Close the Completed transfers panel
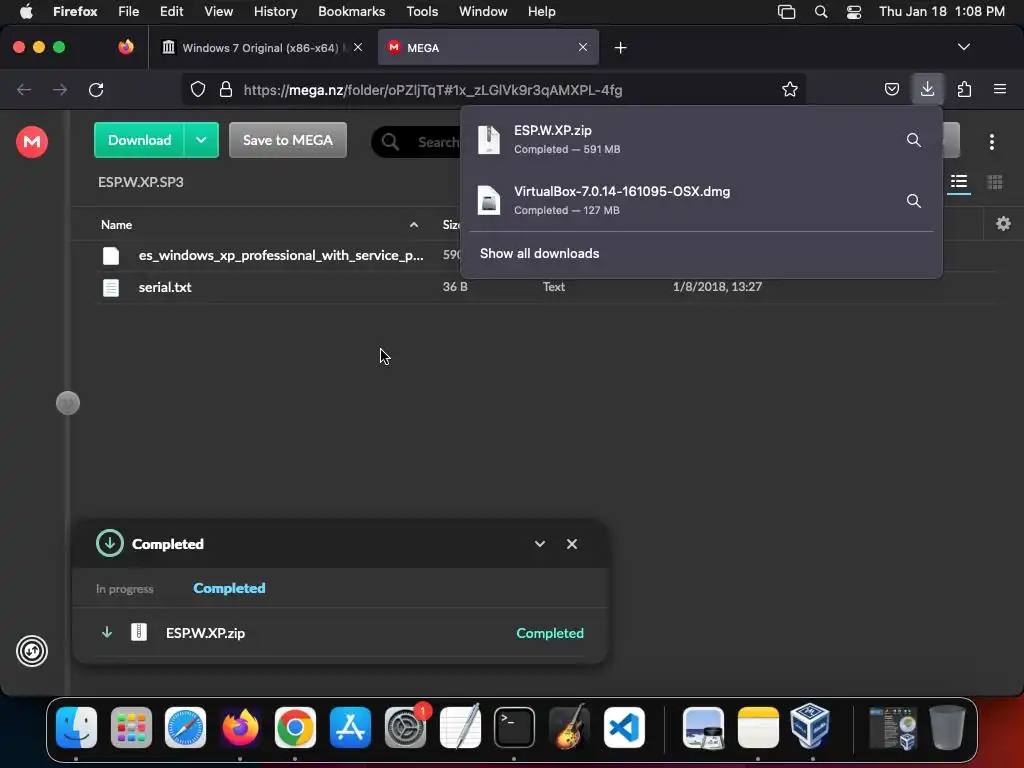Viewport: 1024px width, 768px height. coord(571,544)
